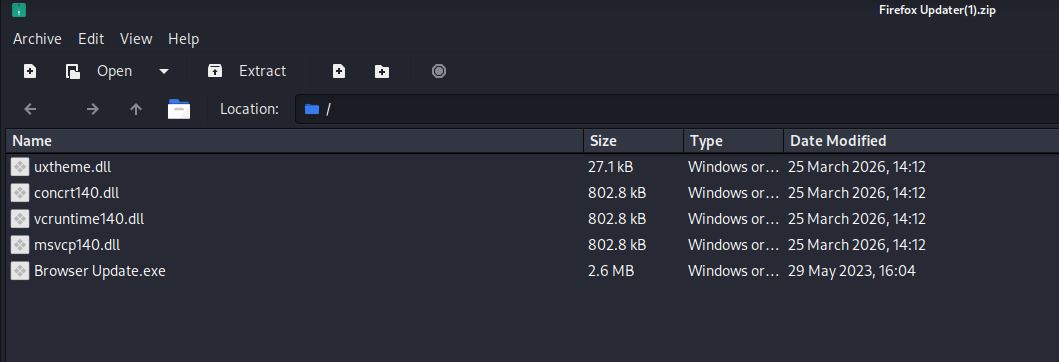Image resolution: width=1059 pixels, height=362 pixels.
Task: Click the file icon for Browser Update.exe
Action: 20,271
